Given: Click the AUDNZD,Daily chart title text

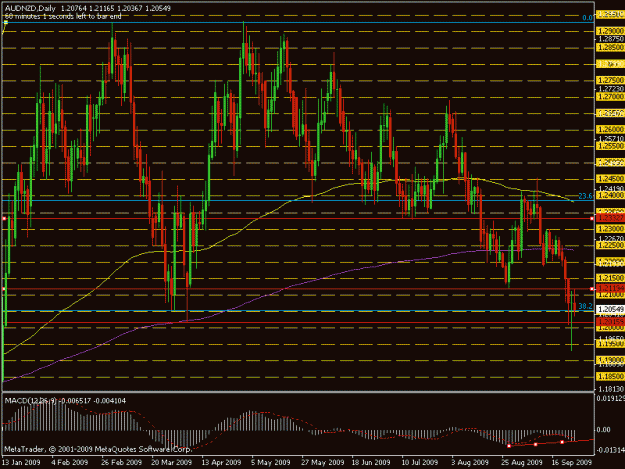Looking at the screenshot, I should 30,8.
